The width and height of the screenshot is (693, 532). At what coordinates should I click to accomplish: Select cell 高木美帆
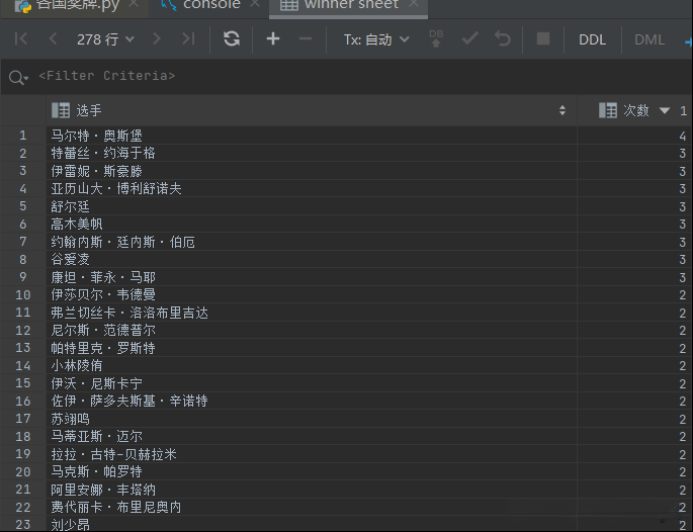point(312,224)
